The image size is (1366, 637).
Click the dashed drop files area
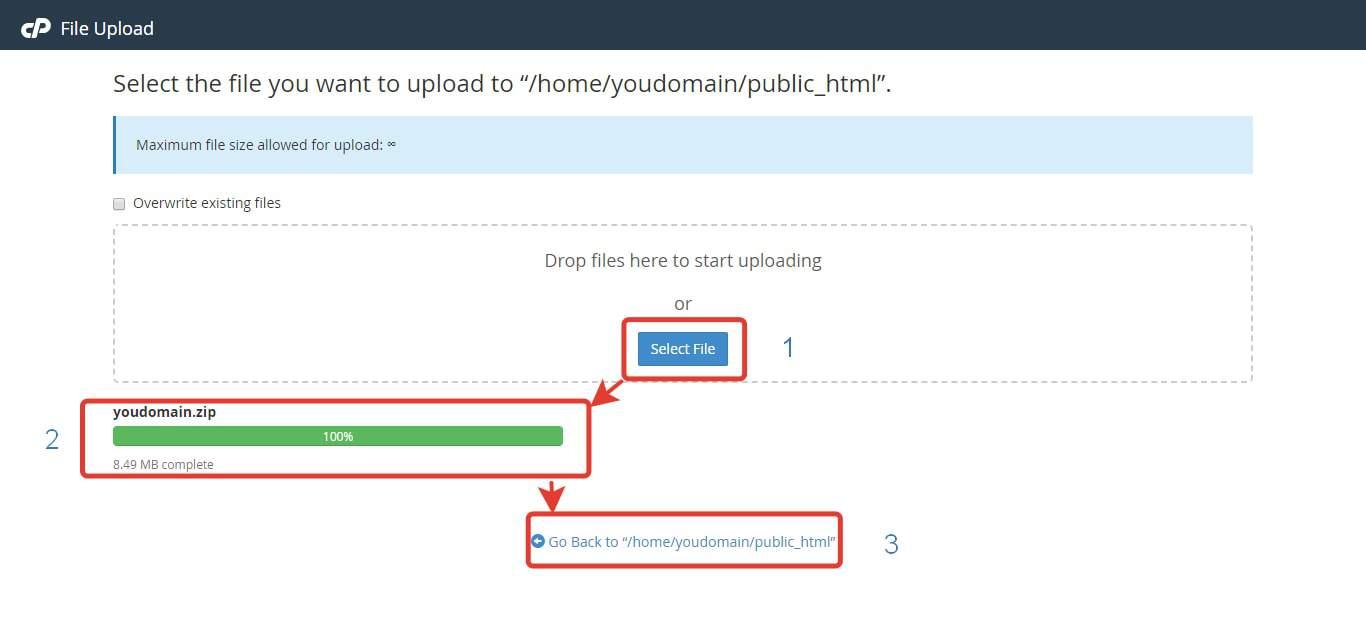click(683, 303)
